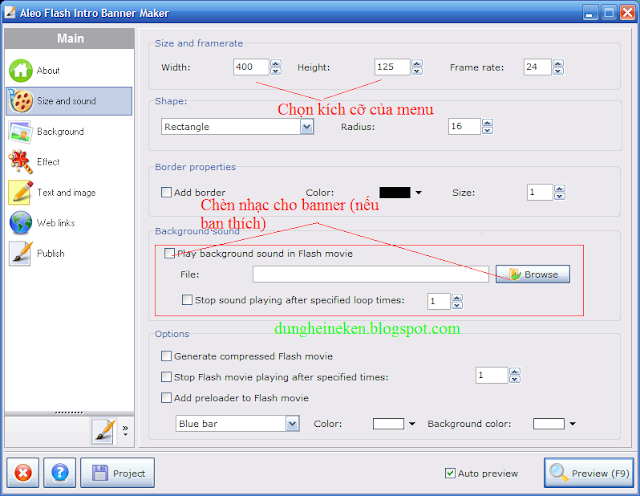Open the border Color dropdown arrow
Screen dimensions: 640x496
tap(418, 193)
